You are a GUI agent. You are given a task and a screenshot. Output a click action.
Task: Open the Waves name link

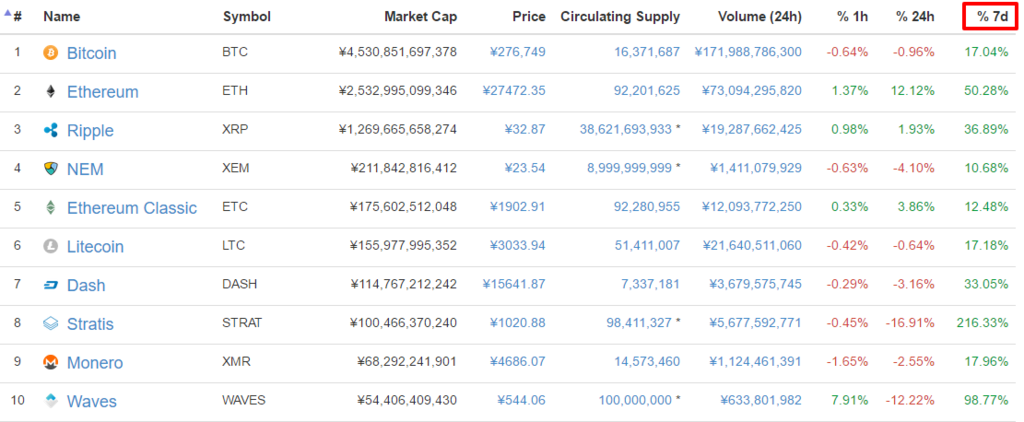tap(91, 401)
